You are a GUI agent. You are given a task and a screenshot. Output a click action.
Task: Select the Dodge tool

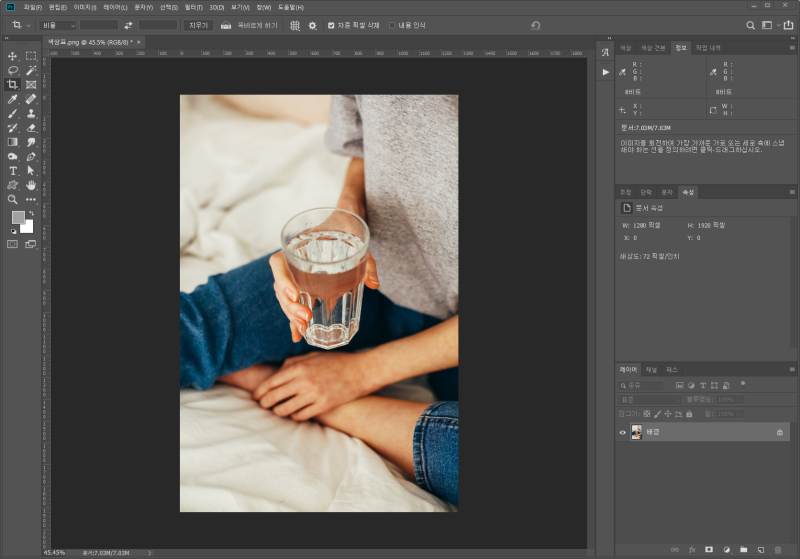13,156
